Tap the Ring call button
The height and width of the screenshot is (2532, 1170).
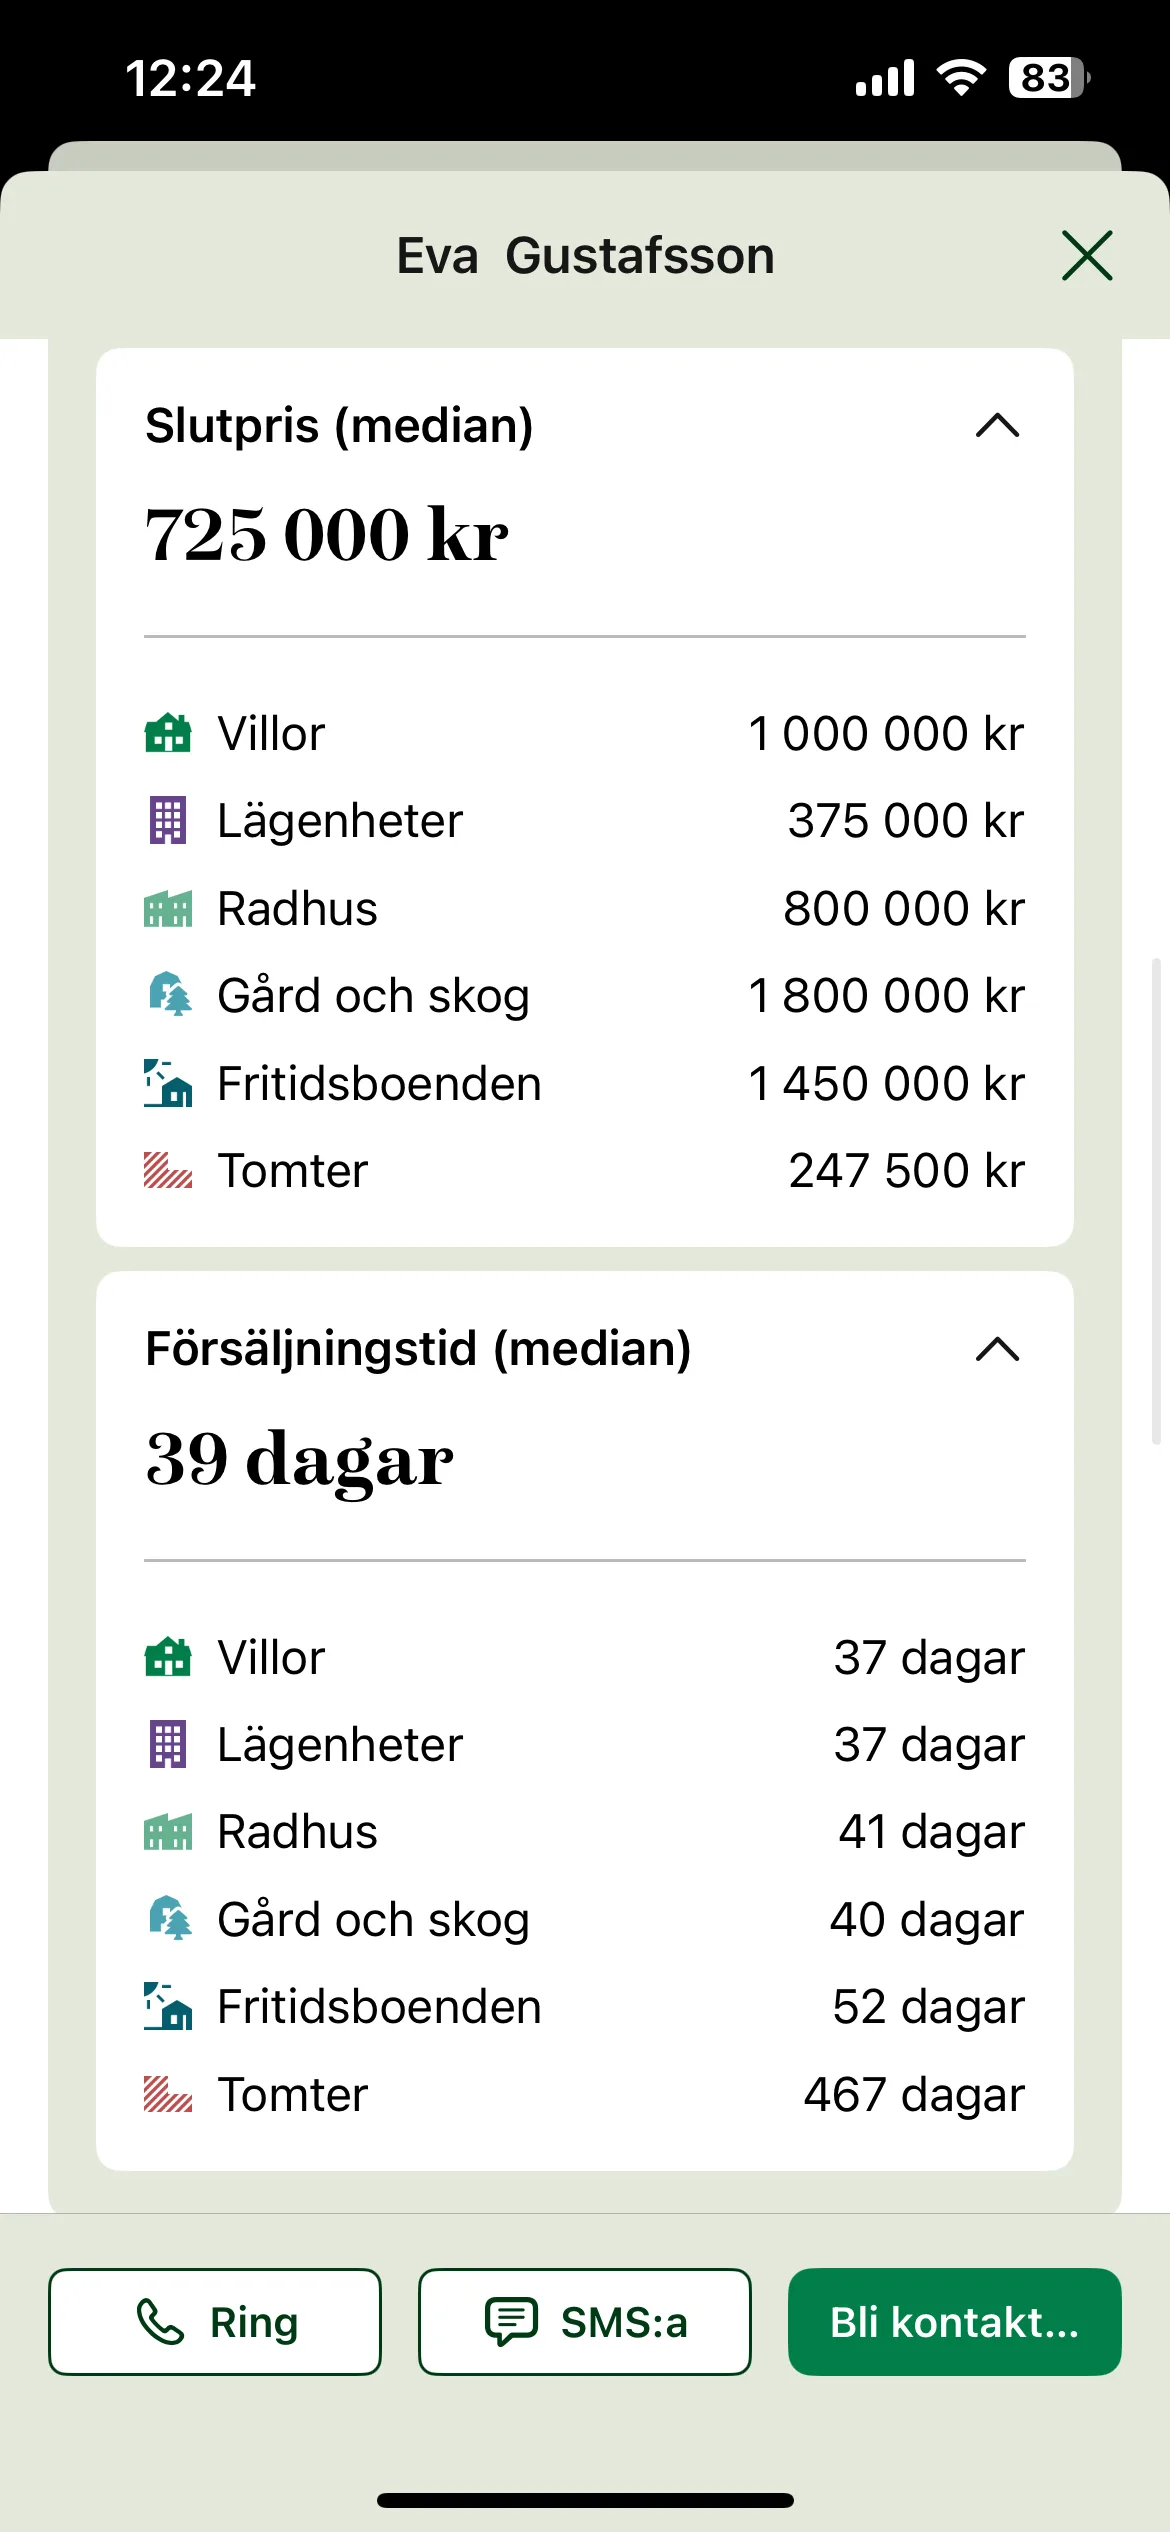coord(215,2321)
